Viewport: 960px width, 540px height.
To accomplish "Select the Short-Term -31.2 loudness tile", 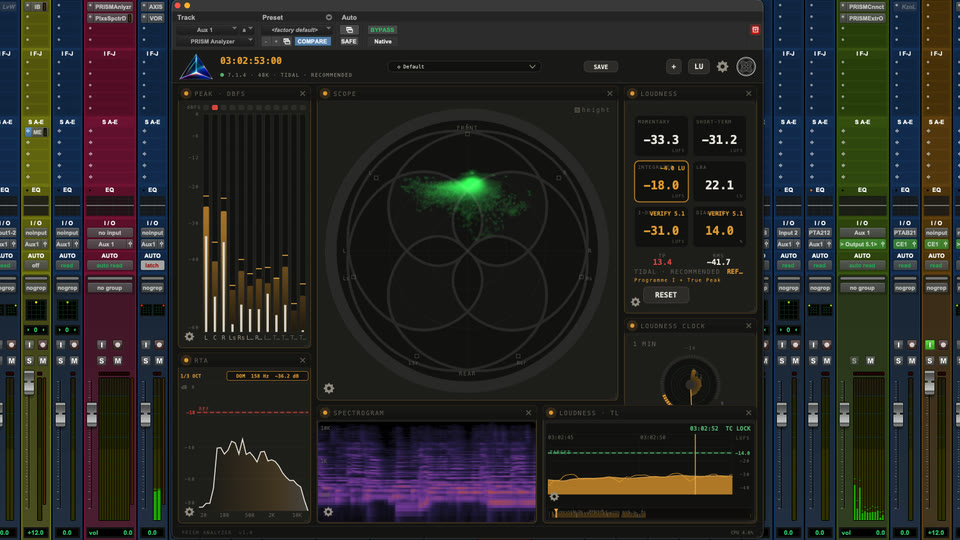I will click(719, 135).
